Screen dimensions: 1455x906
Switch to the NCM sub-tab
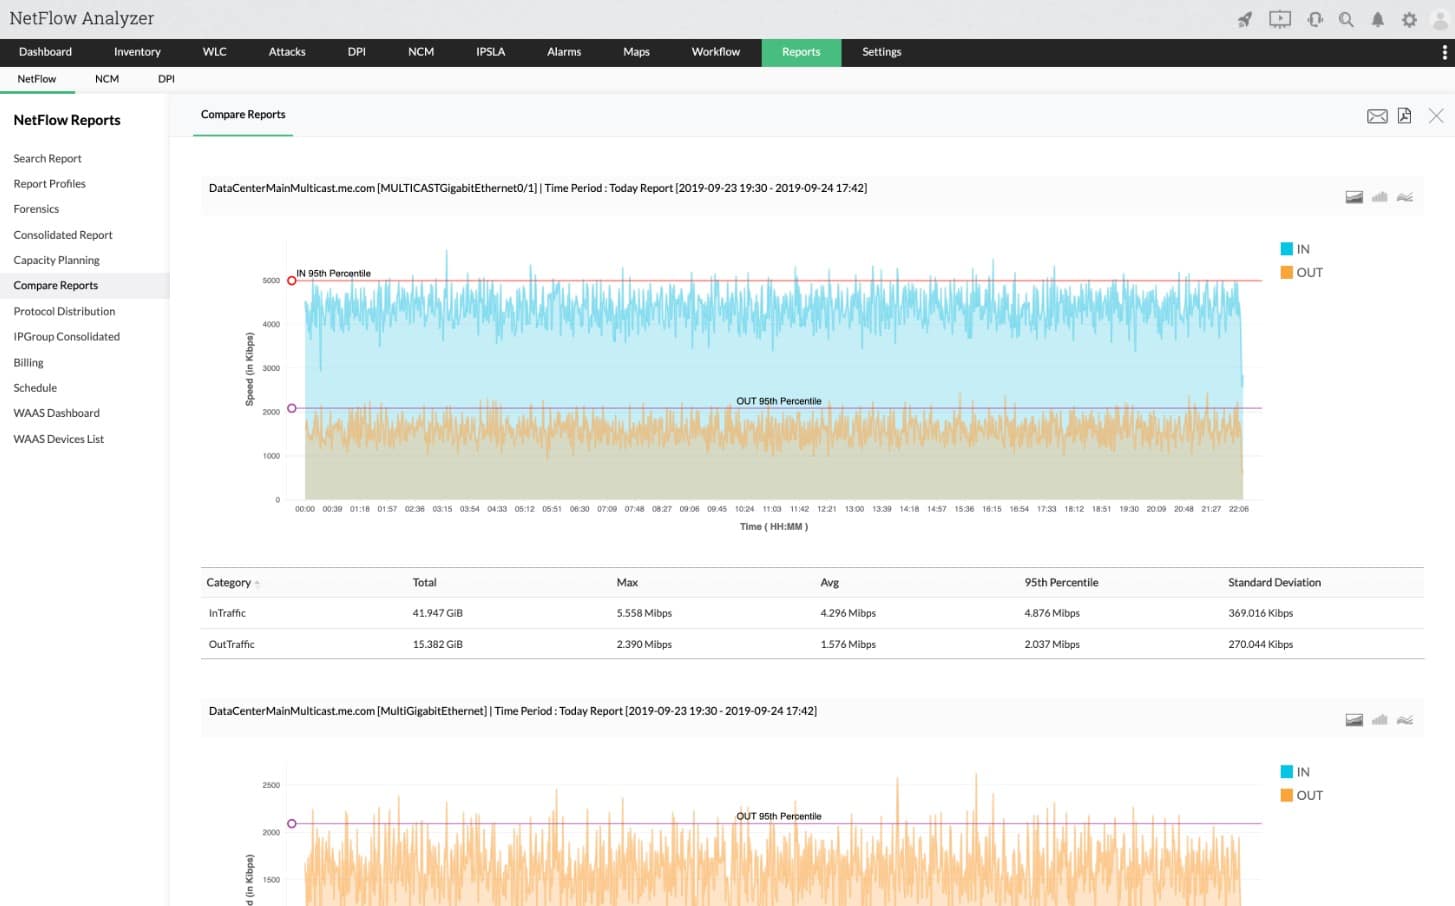pyautogui.click(x=106, y=79)
